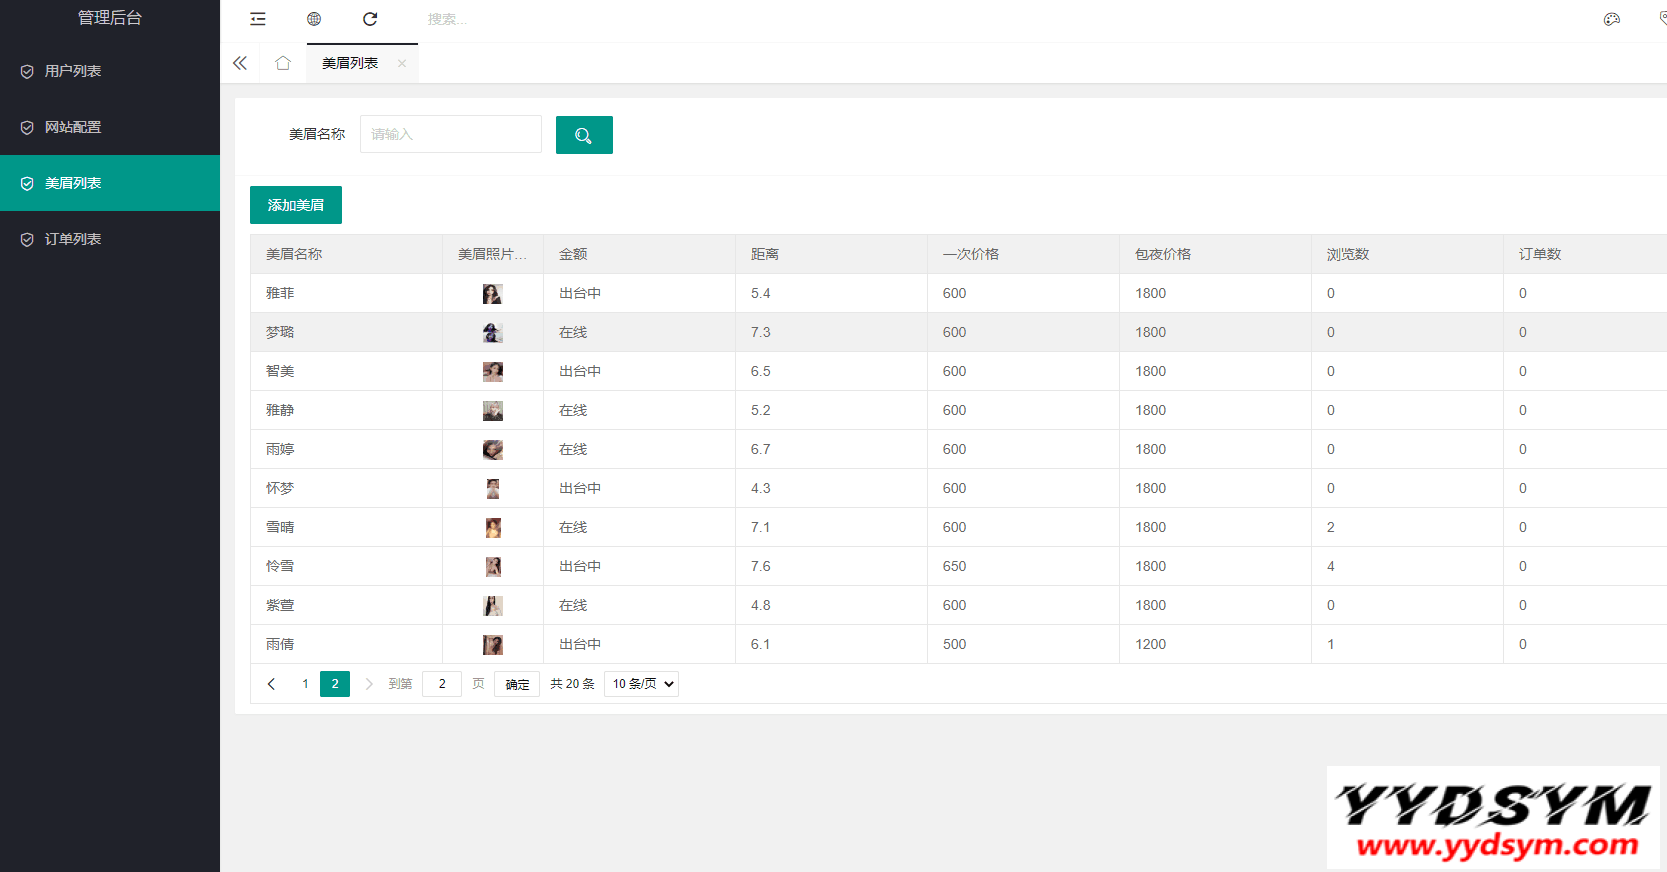The width and height of the screenshot is (1667, 872).
Task: Open 网站配置 from the sidebar
Action: pyautogui.click(x=73, y=127)
